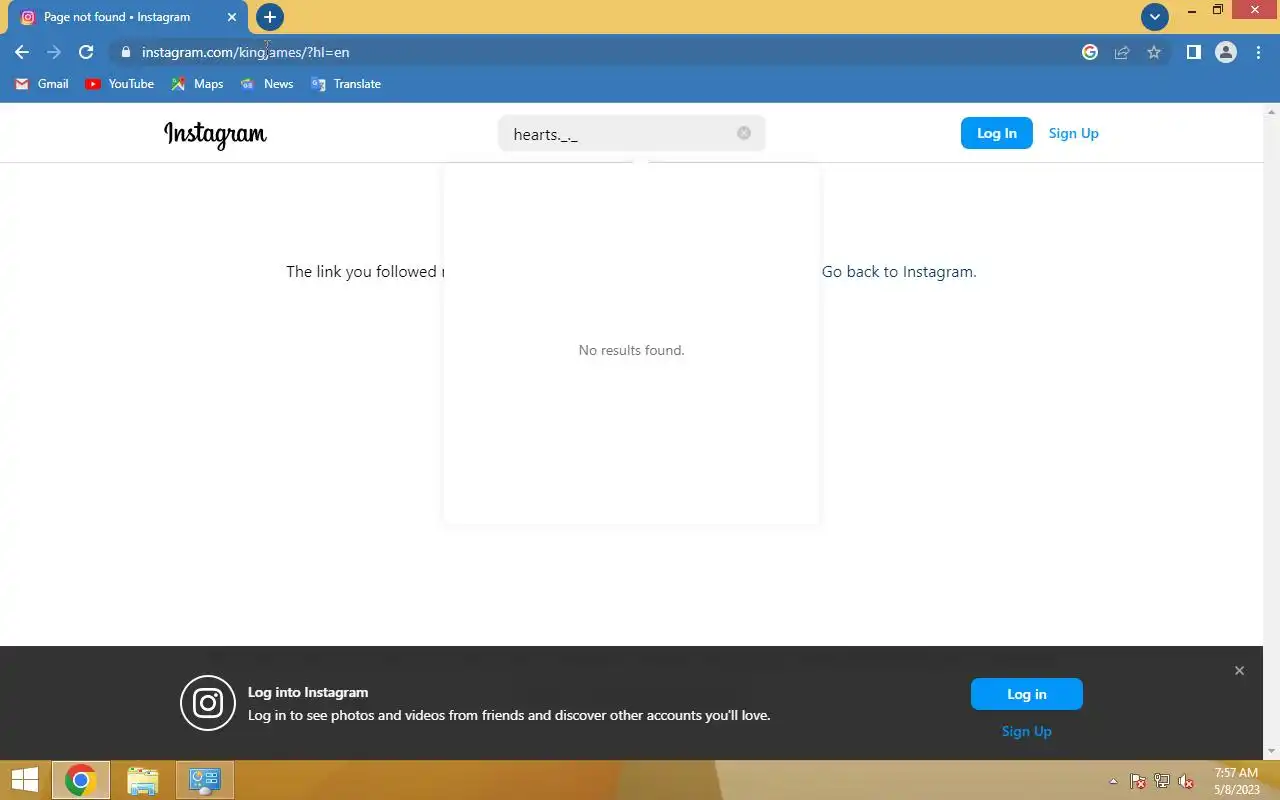Screen dimensions: 1280x800
Task: Click the Instagram search box containing hearts._._
Action: pyautogui.click(x=632, y=134)
